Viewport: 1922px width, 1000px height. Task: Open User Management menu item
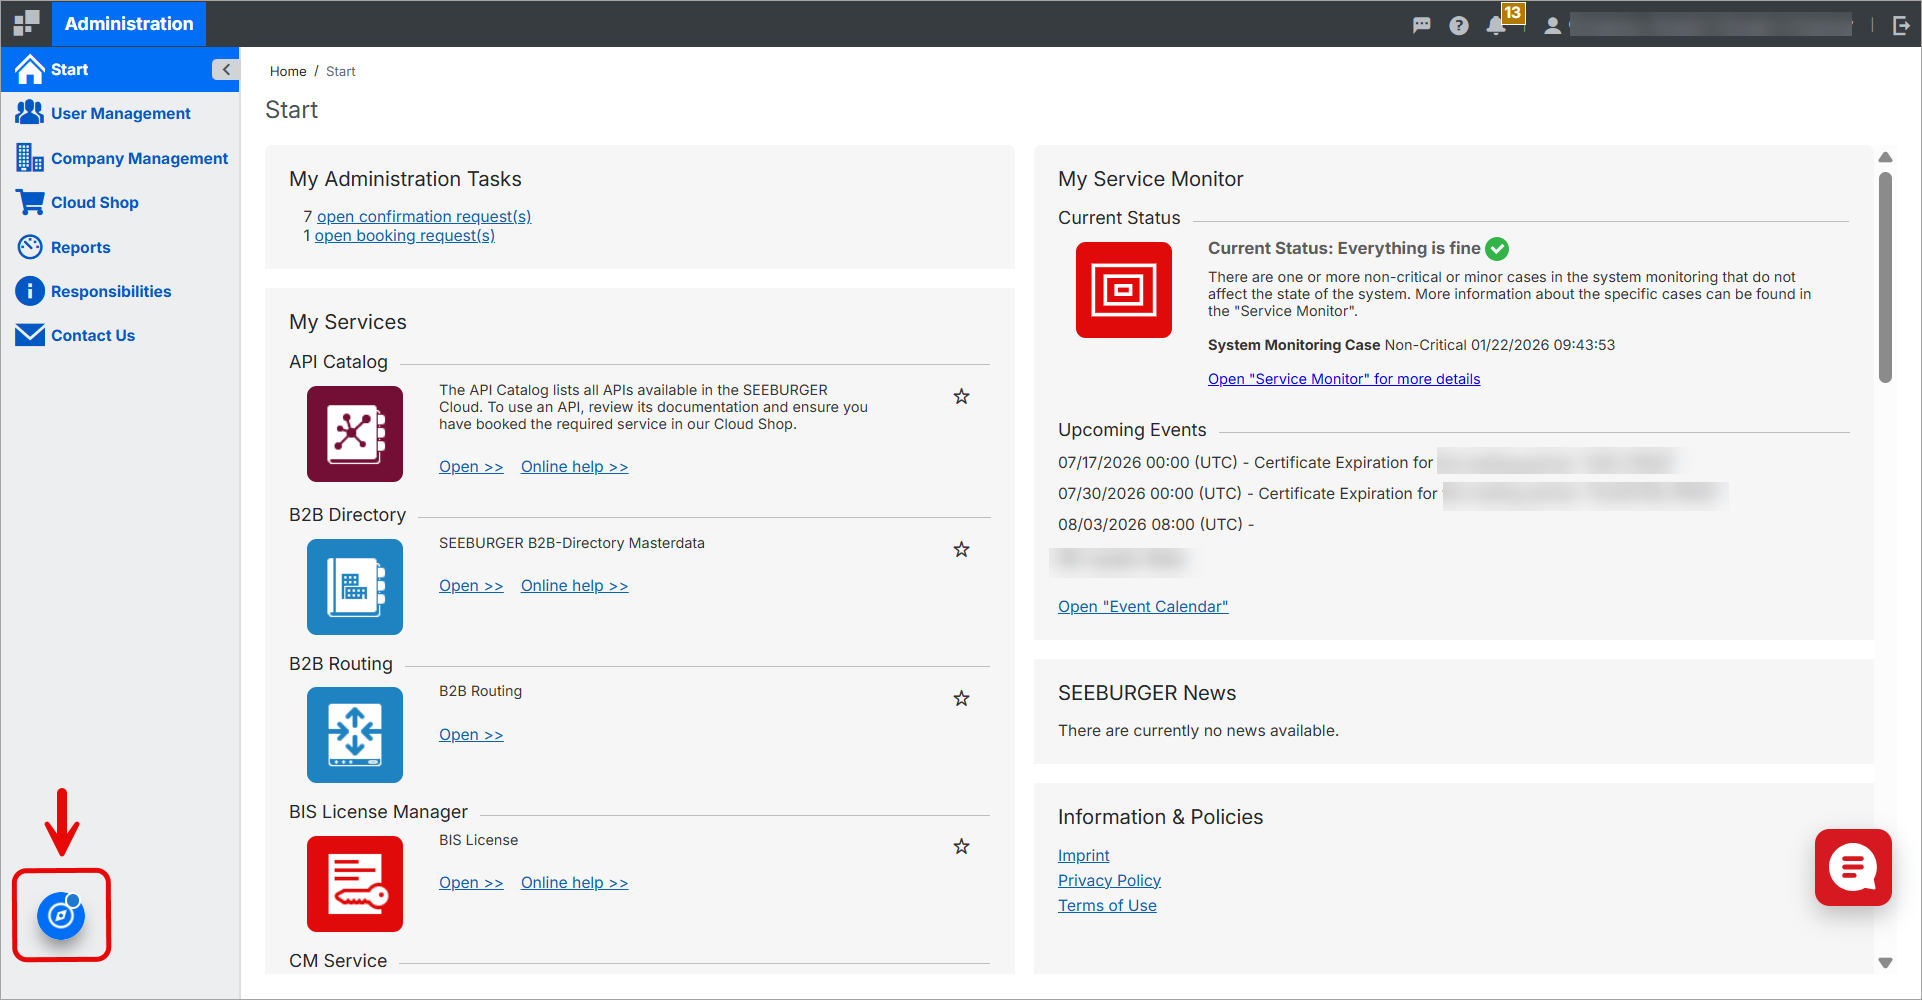(120, 113)
